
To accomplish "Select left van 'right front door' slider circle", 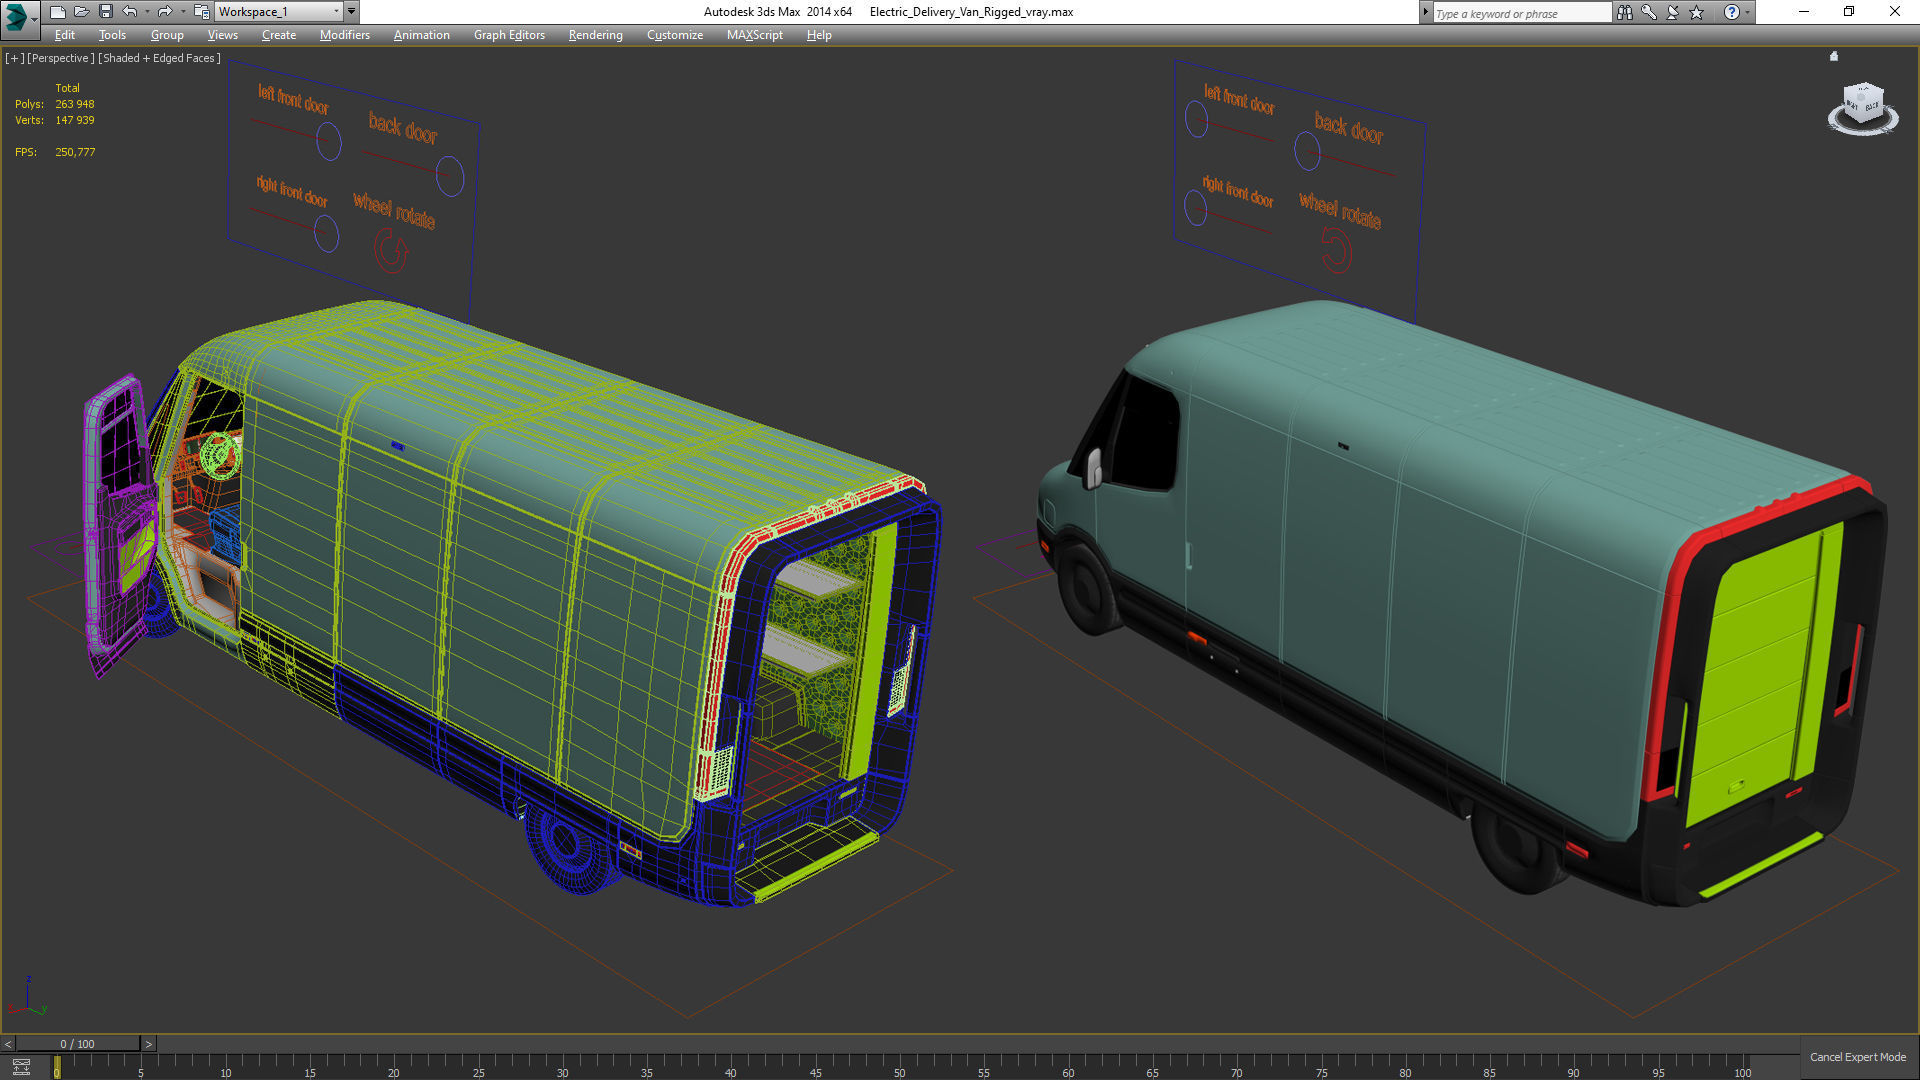I will 326,235.
